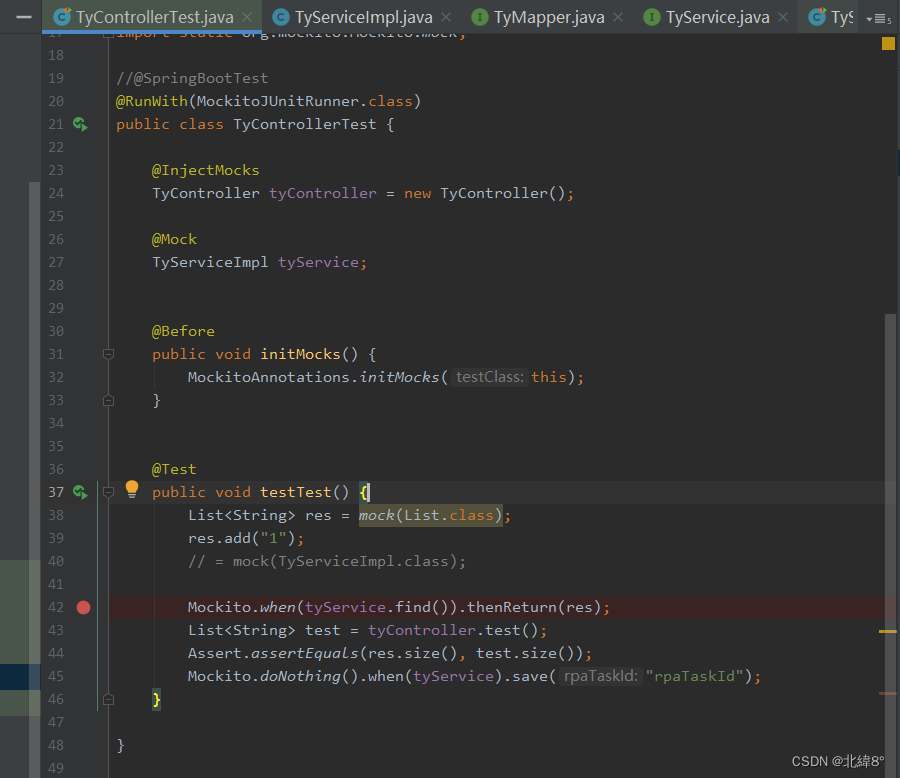900x778 pixels.
Task: Click the fold end marker on line 33
Action: pyautogui.click(x=108, y=400)
